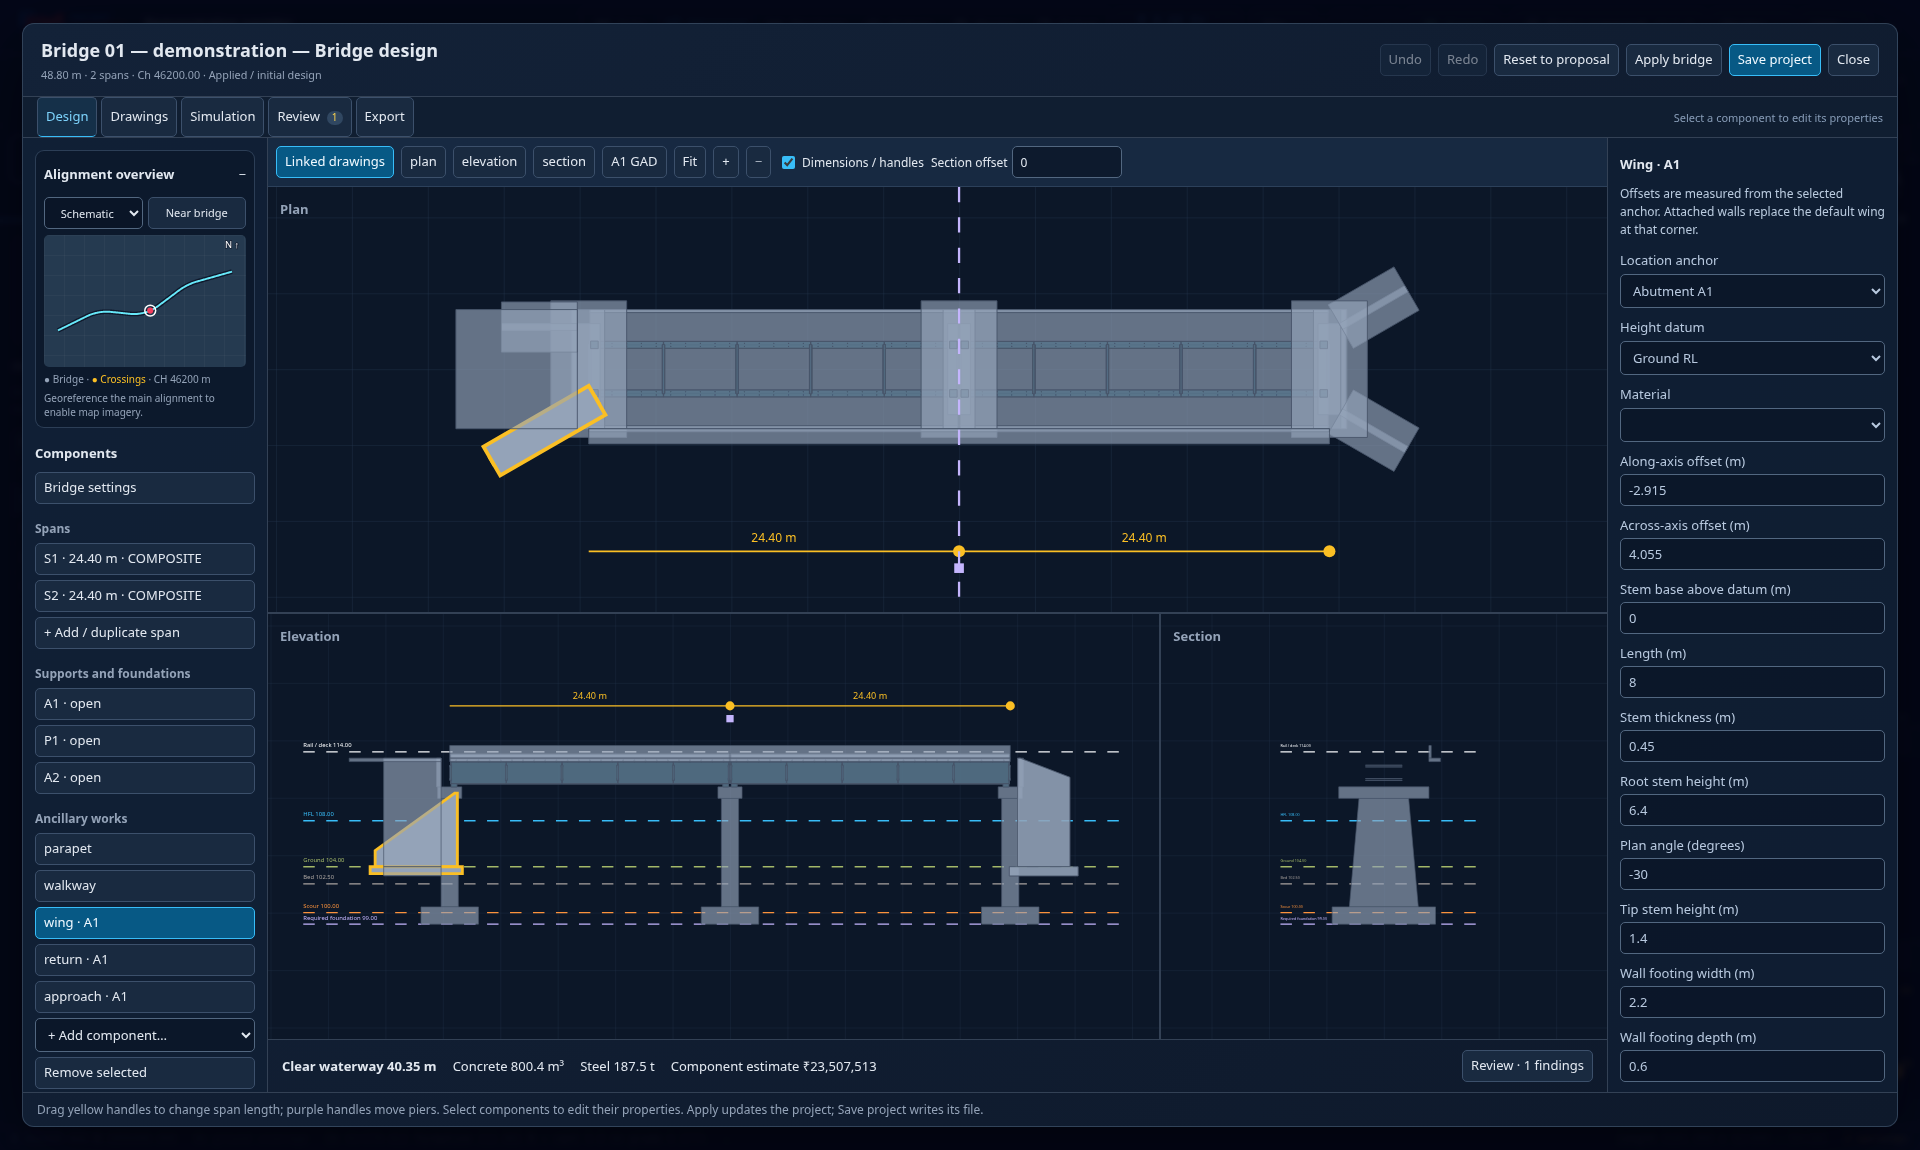Zoom in with the plus button
The width and height of the screenshot is (1920, 1150).
click(726, 162)
